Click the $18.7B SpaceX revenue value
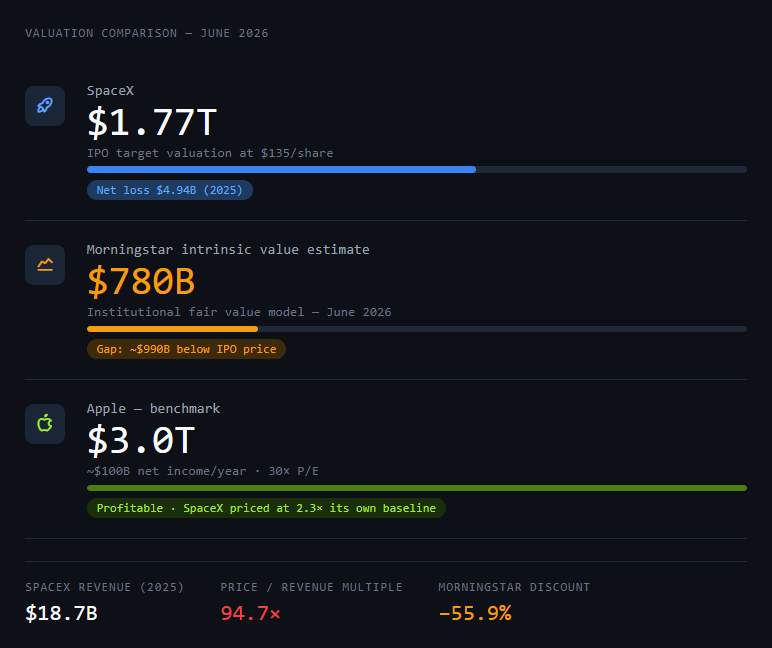This screenshot has height=648, width=772. tap(61, 614)
